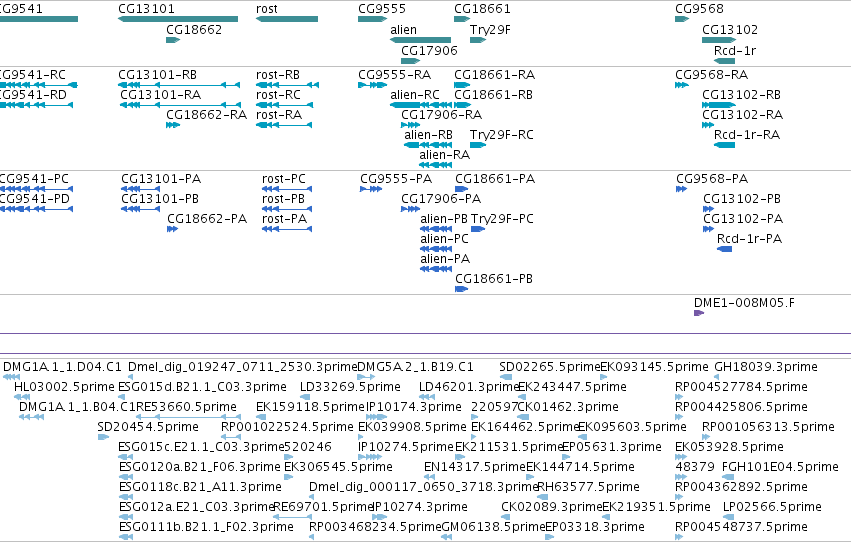Click the EK159118.5prime EST label

pyautogui.click(x=310, y=407)
